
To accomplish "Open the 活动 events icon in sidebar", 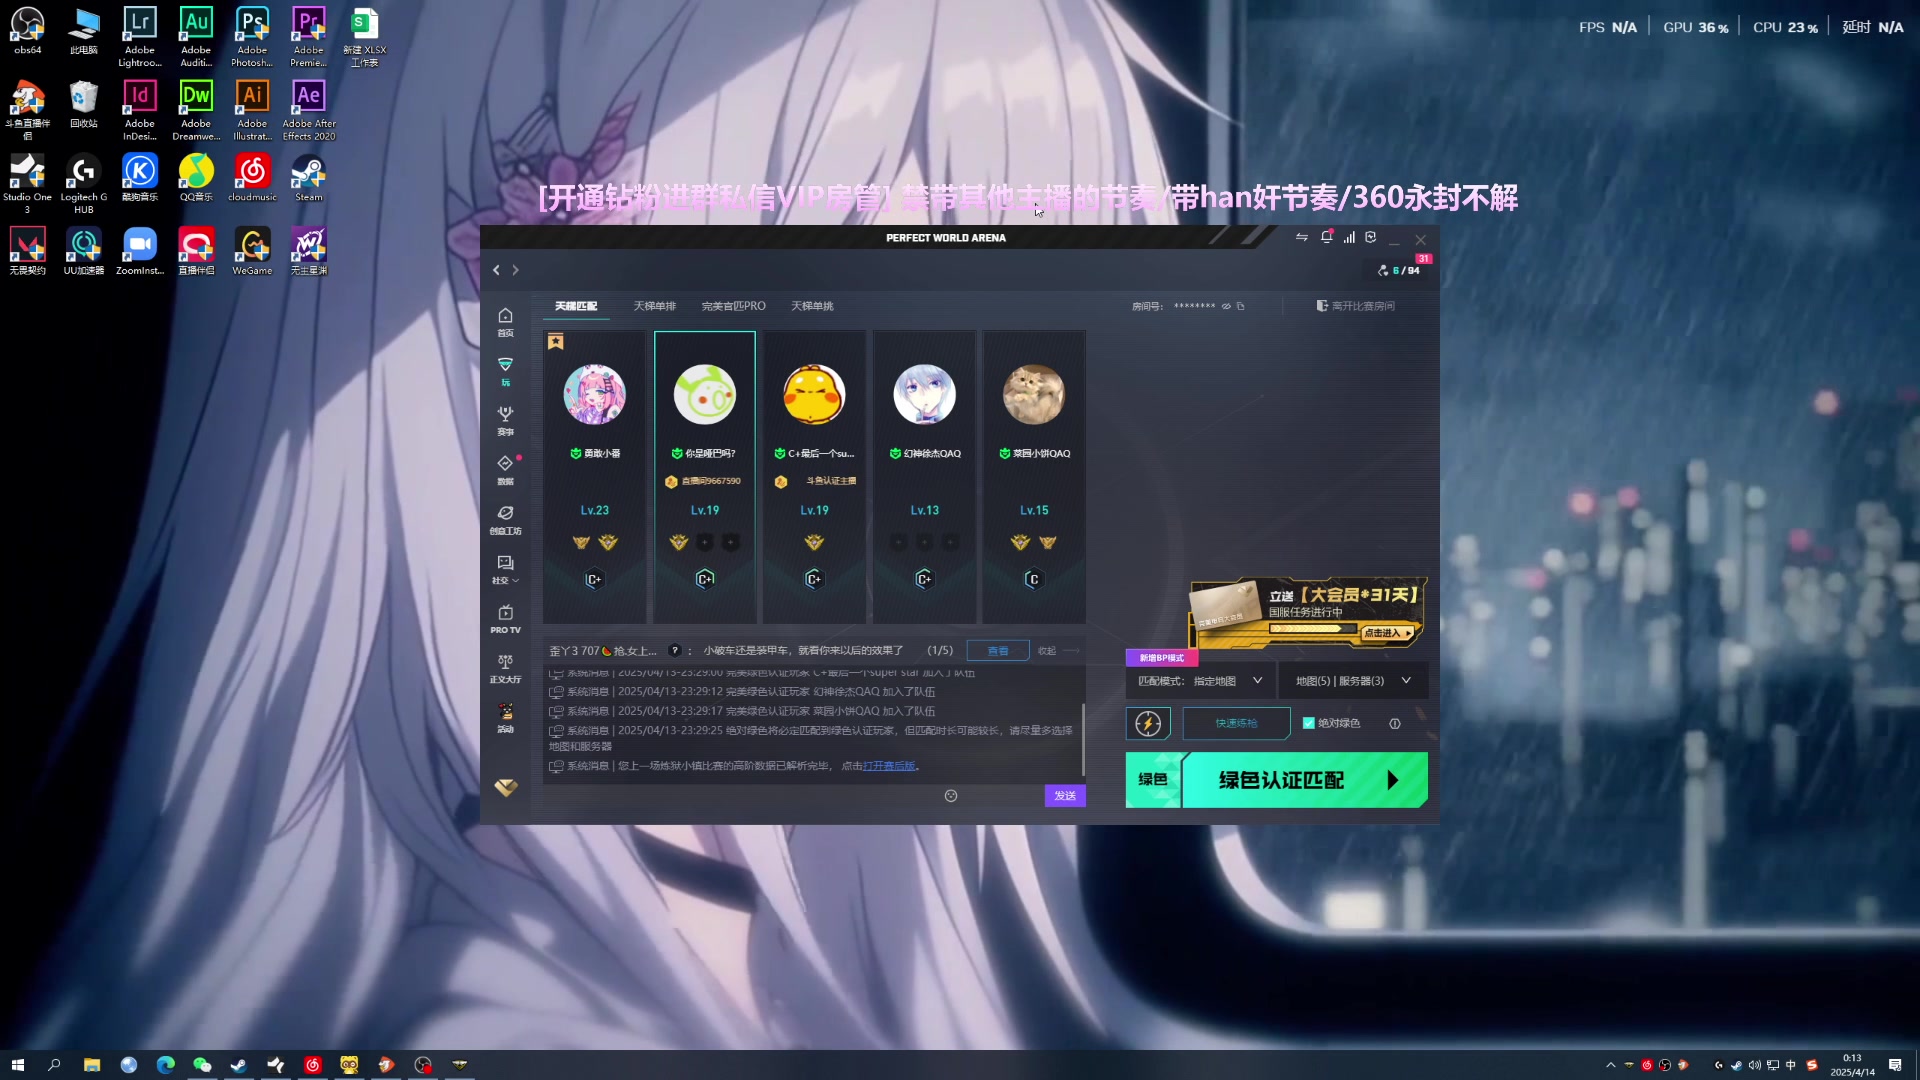I will point(505,717).
